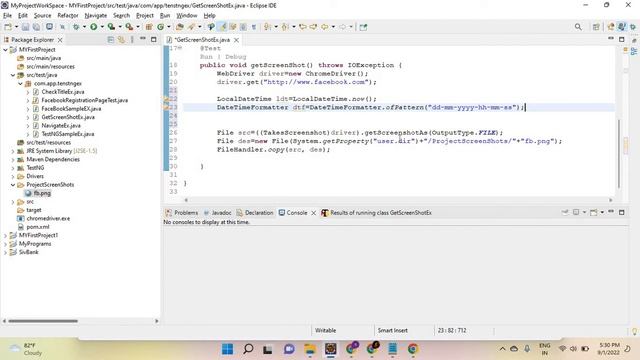The height and width of the screenshot is (360, 640).
Task: Collapse the ProjectScreenShots folder
Action: click(x=13, y=185)
